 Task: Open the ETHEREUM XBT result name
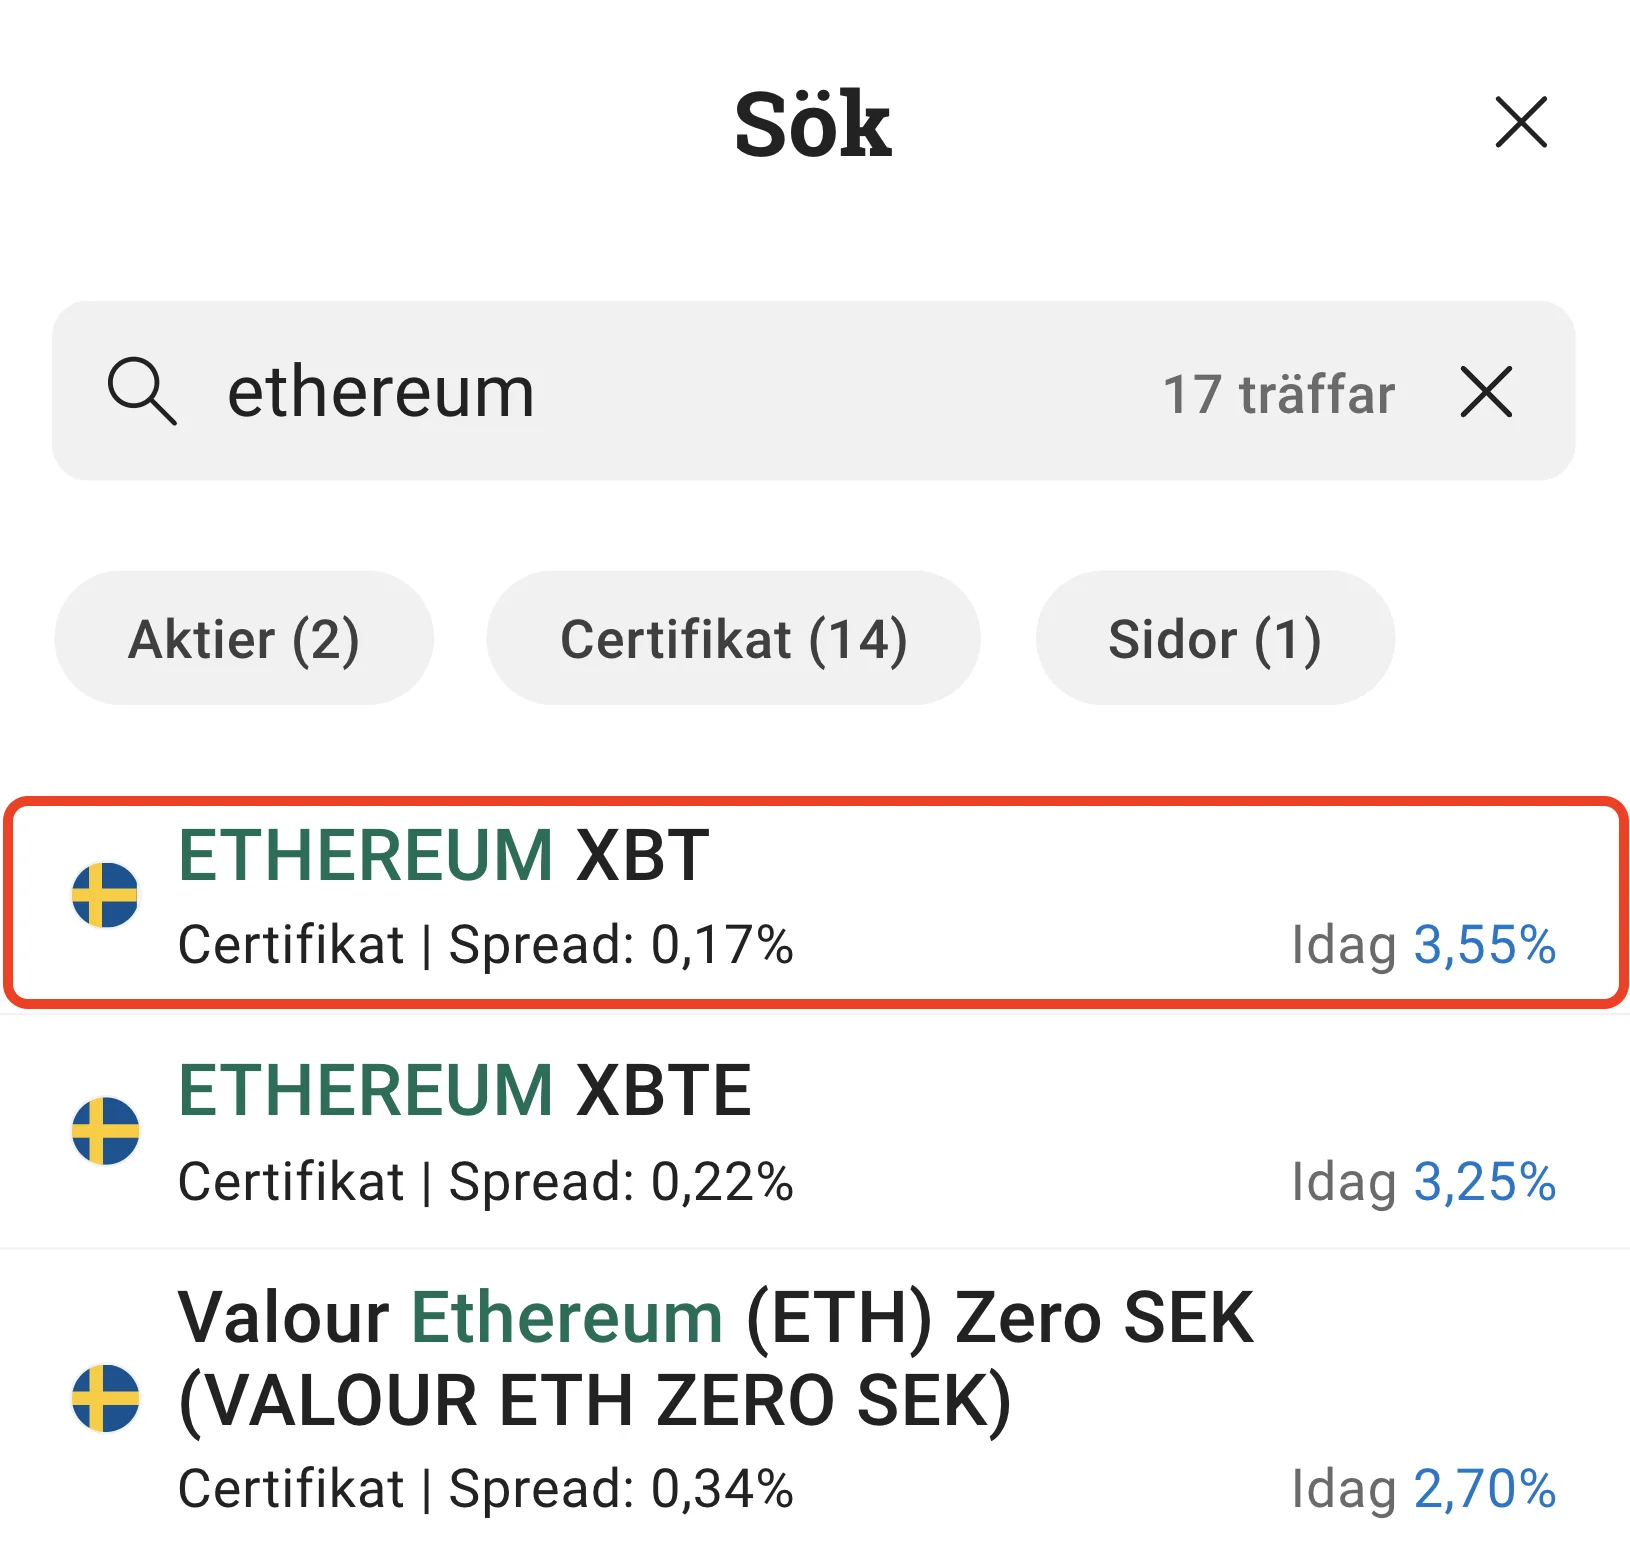(444, 856)
